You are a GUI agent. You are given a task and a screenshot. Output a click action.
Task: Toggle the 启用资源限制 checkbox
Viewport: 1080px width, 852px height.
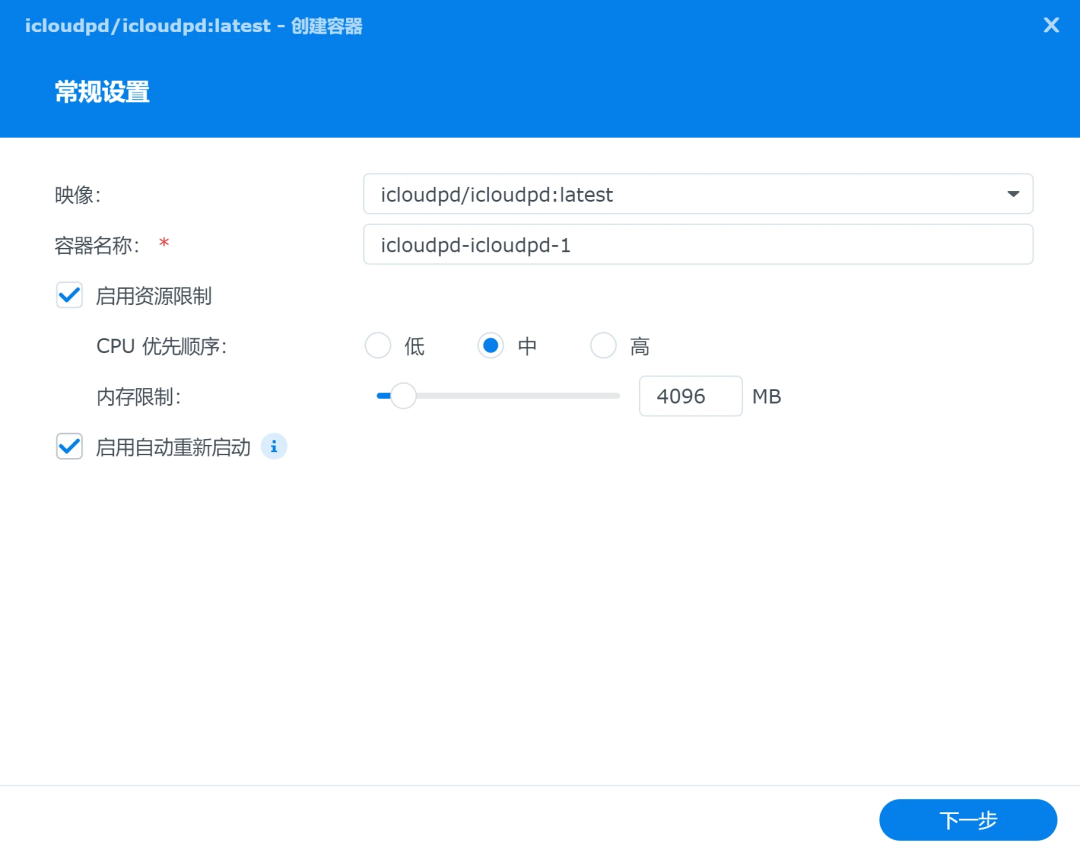70,295
